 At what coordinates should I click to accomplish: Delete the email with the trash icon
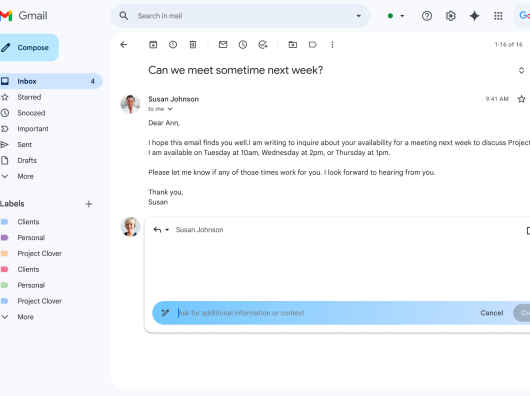tap(193, 45)
